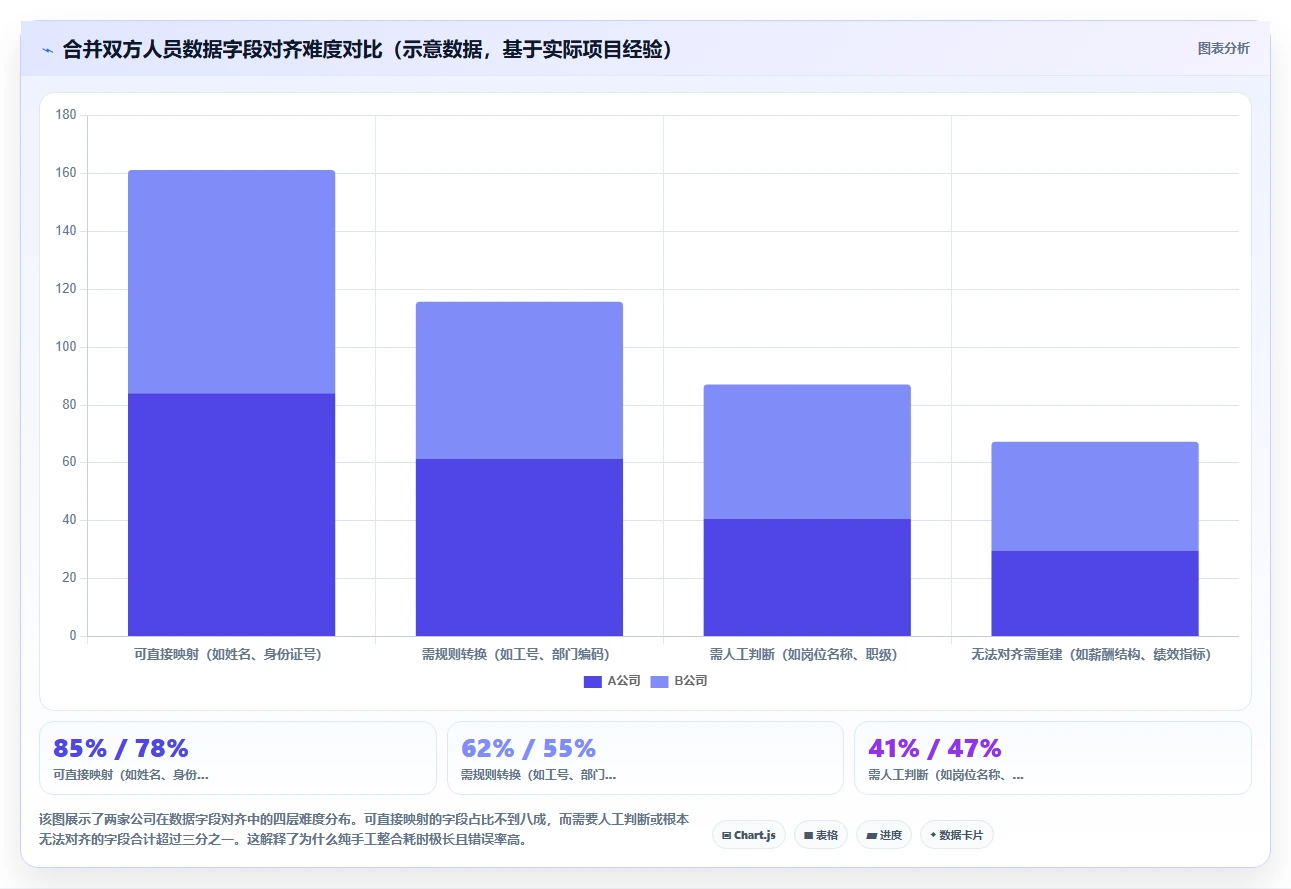Click A公司 bar segment for 需规则转换

click(x=519, y=548)
